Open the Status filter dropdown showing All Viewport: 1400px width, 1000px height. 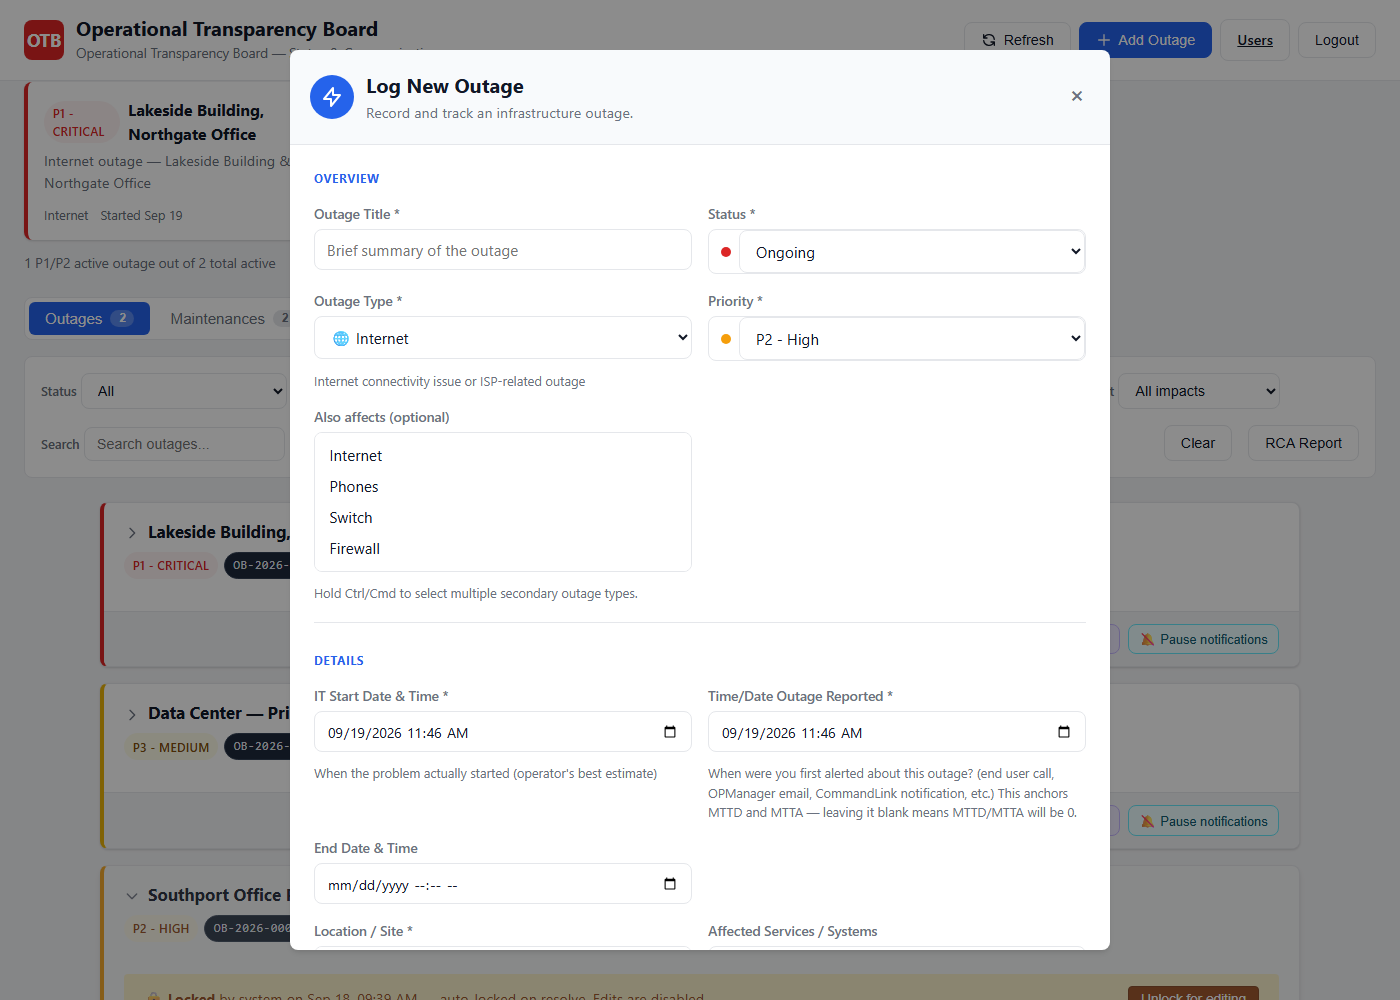pos(186,391)
